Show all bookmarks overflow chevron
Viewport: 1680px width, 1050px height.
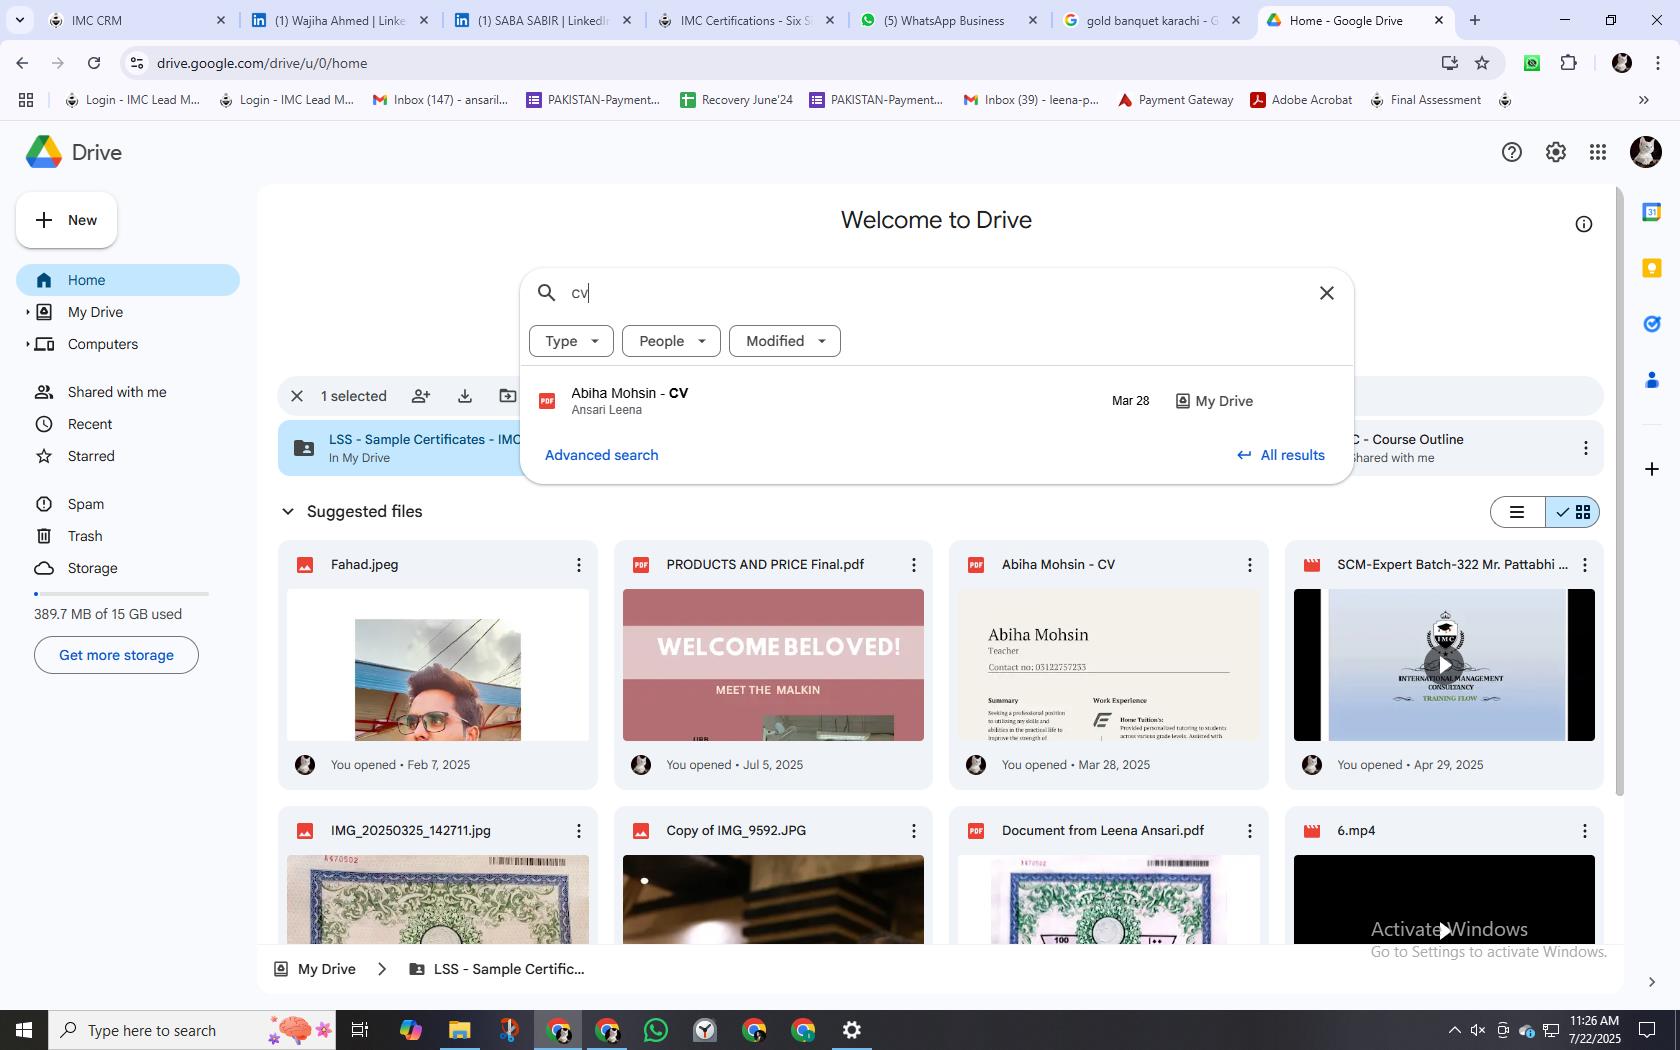[x=1643, y=100]
